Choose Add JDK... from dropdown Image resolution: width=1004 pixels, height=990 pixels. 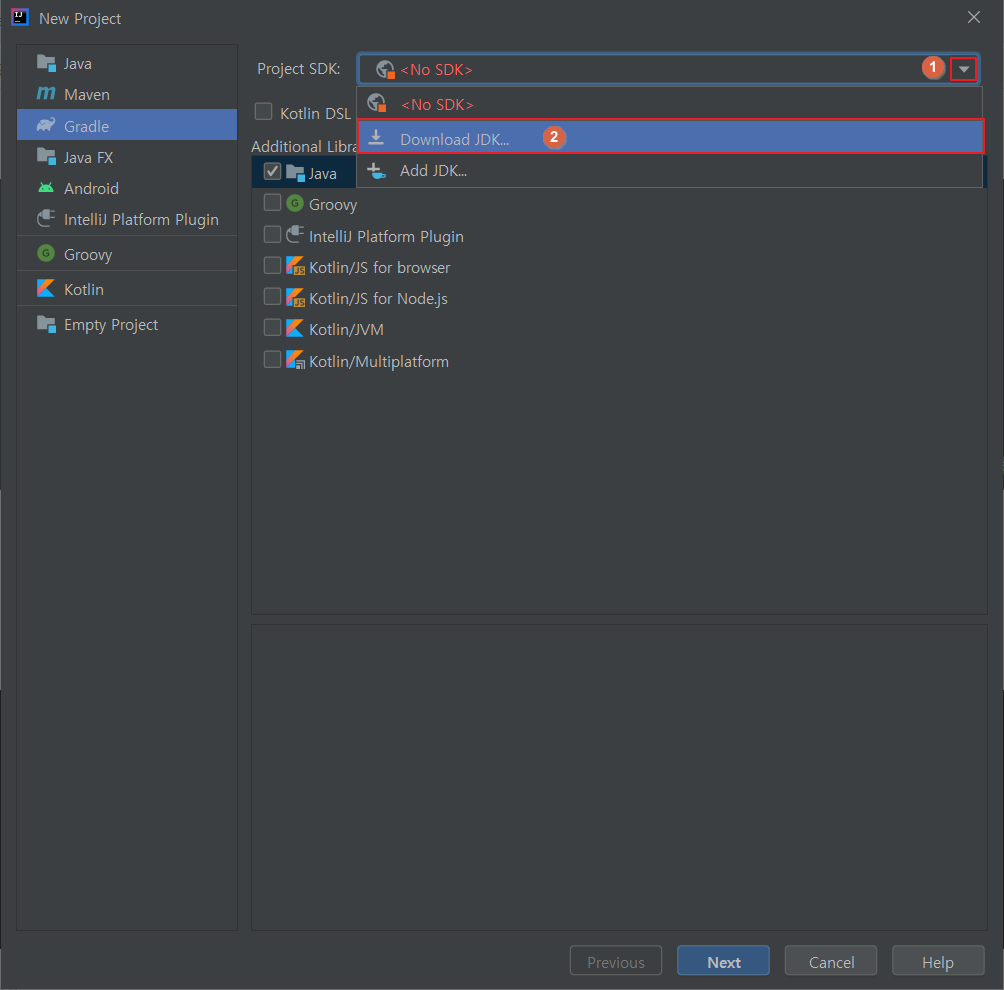[670, 171]
